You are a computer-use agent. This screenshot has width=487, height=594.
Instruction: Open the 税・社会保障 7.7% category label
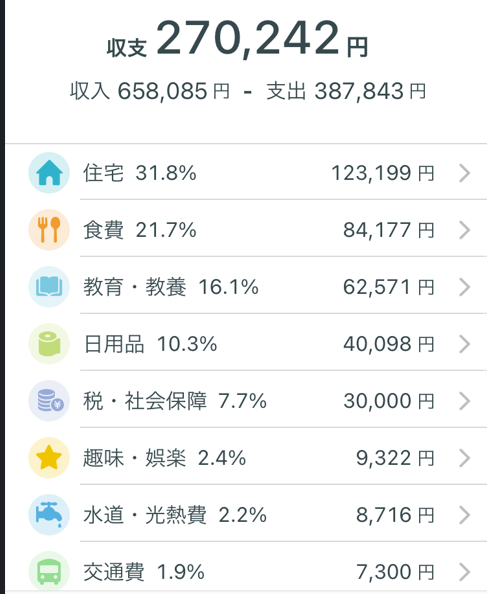[175, 401]
